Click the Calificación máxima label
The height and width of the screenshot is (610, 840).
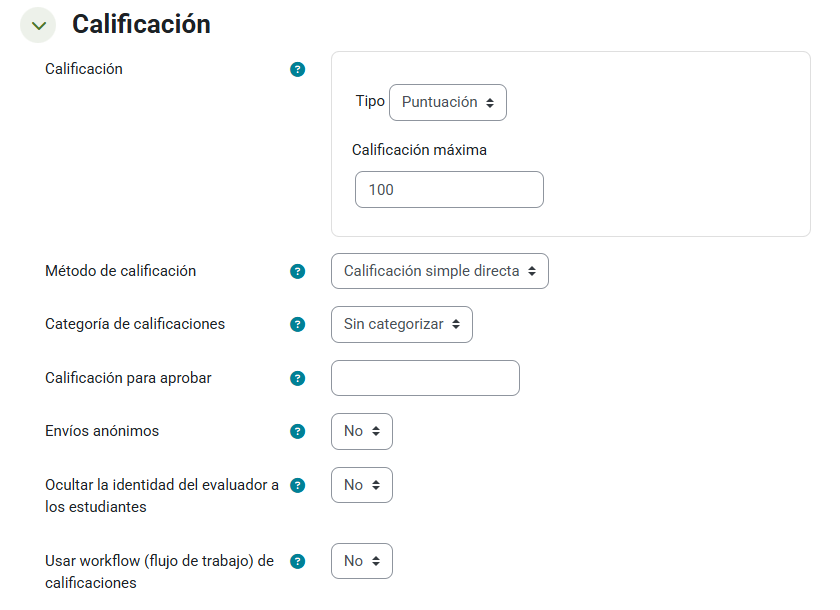(419, 150)
